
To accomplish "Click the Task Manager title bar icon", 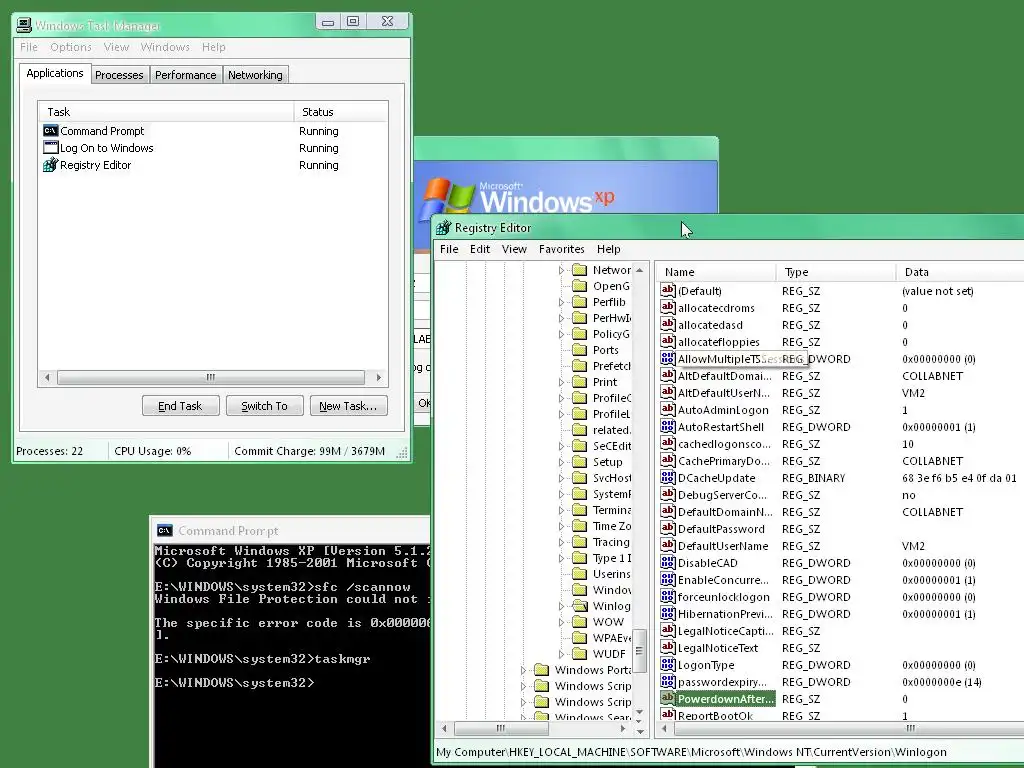I will pos(24,25).
